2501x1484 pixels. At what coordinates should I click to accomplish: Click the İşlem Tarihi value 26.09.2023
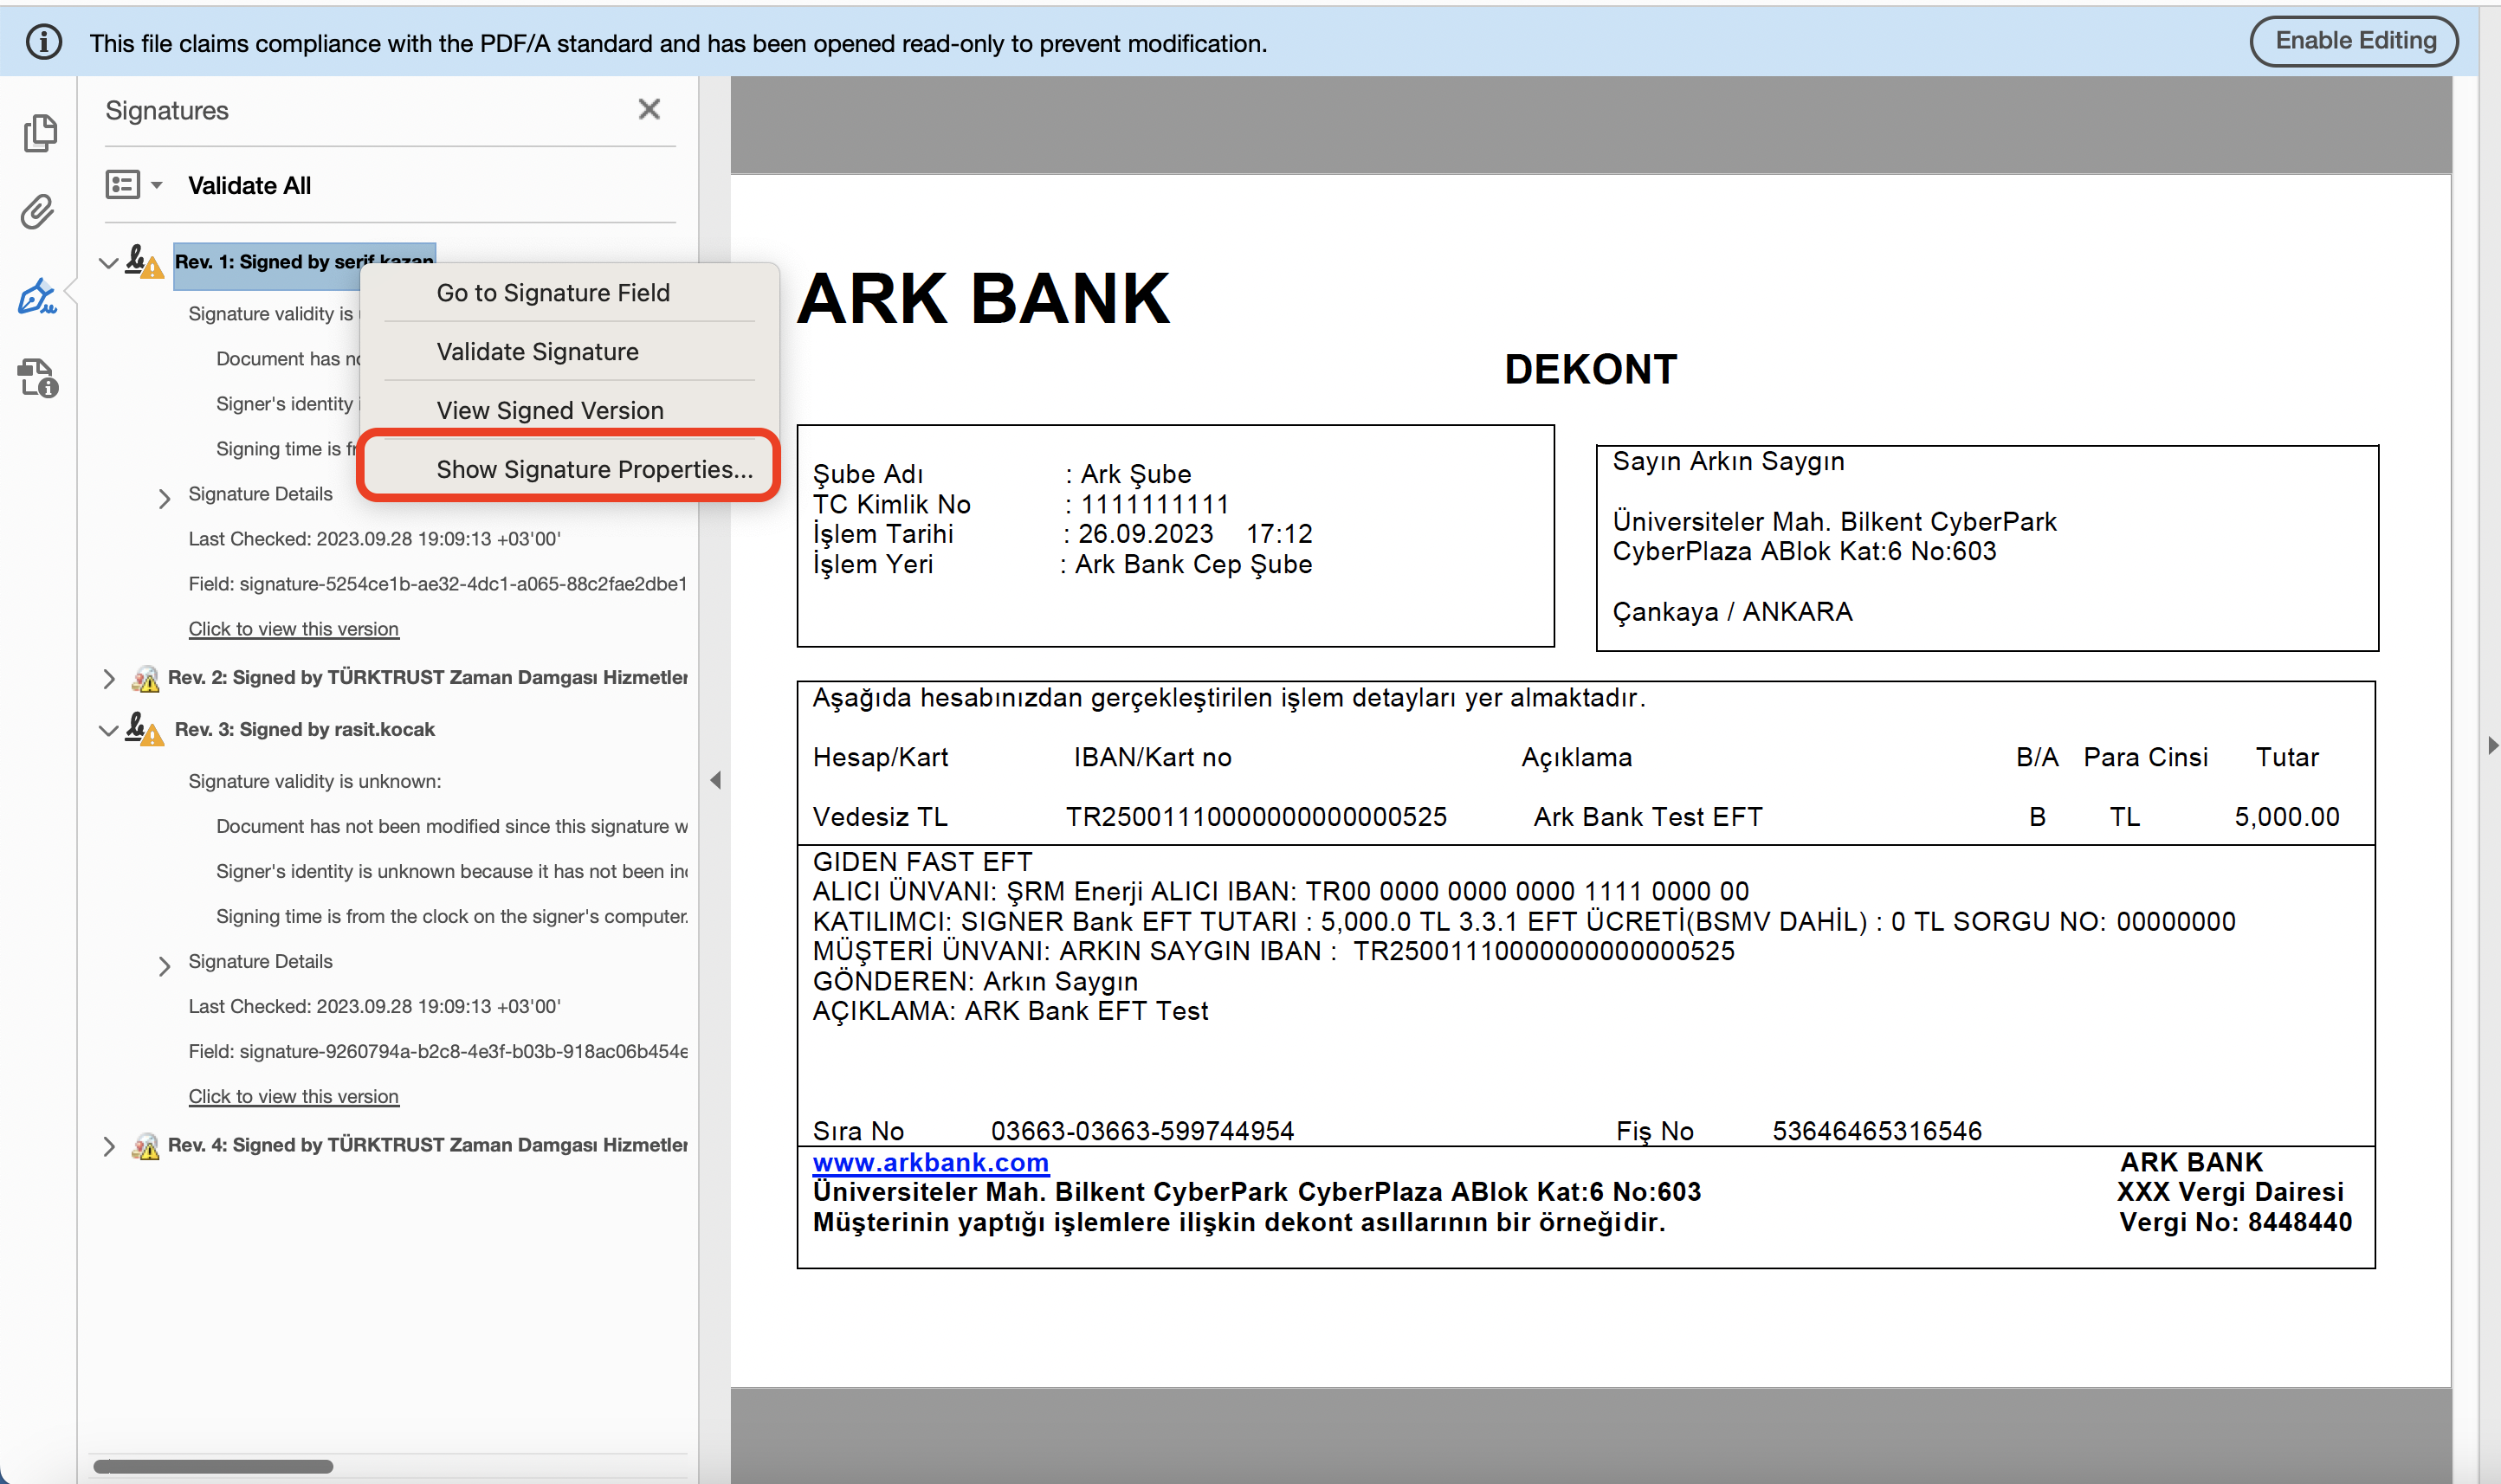pos(1146,534)
